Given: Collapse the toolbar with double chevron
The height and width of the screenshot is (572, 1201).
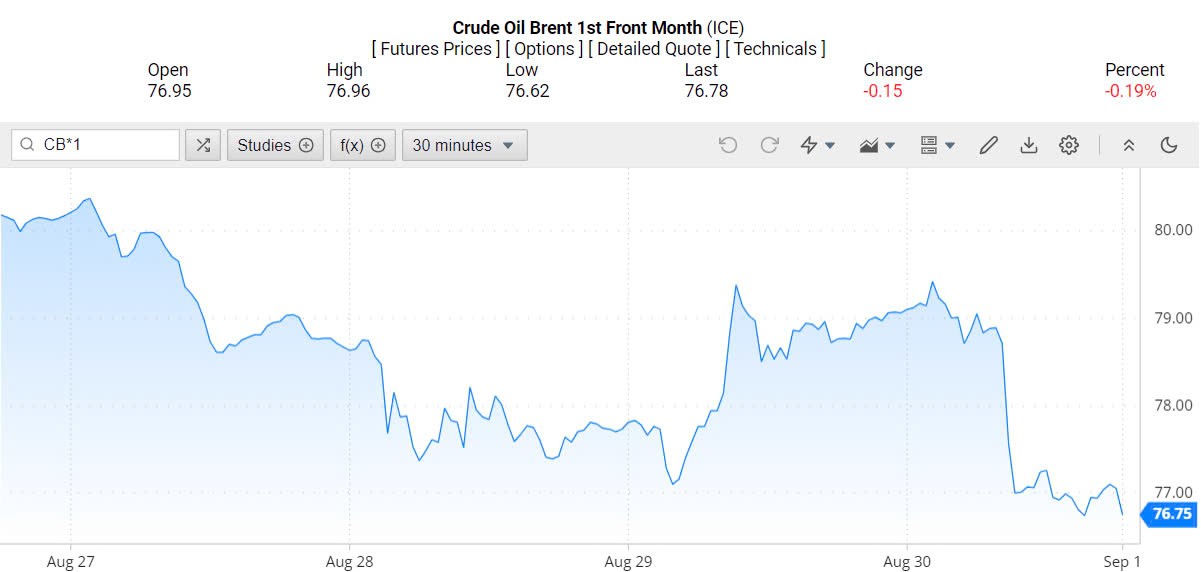Looking at the screenshot, I should point(1129,145).
